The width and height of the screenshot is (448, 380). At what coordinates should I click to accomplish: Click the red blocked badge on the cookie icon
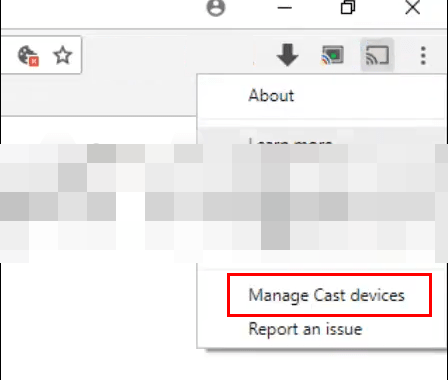34,61
